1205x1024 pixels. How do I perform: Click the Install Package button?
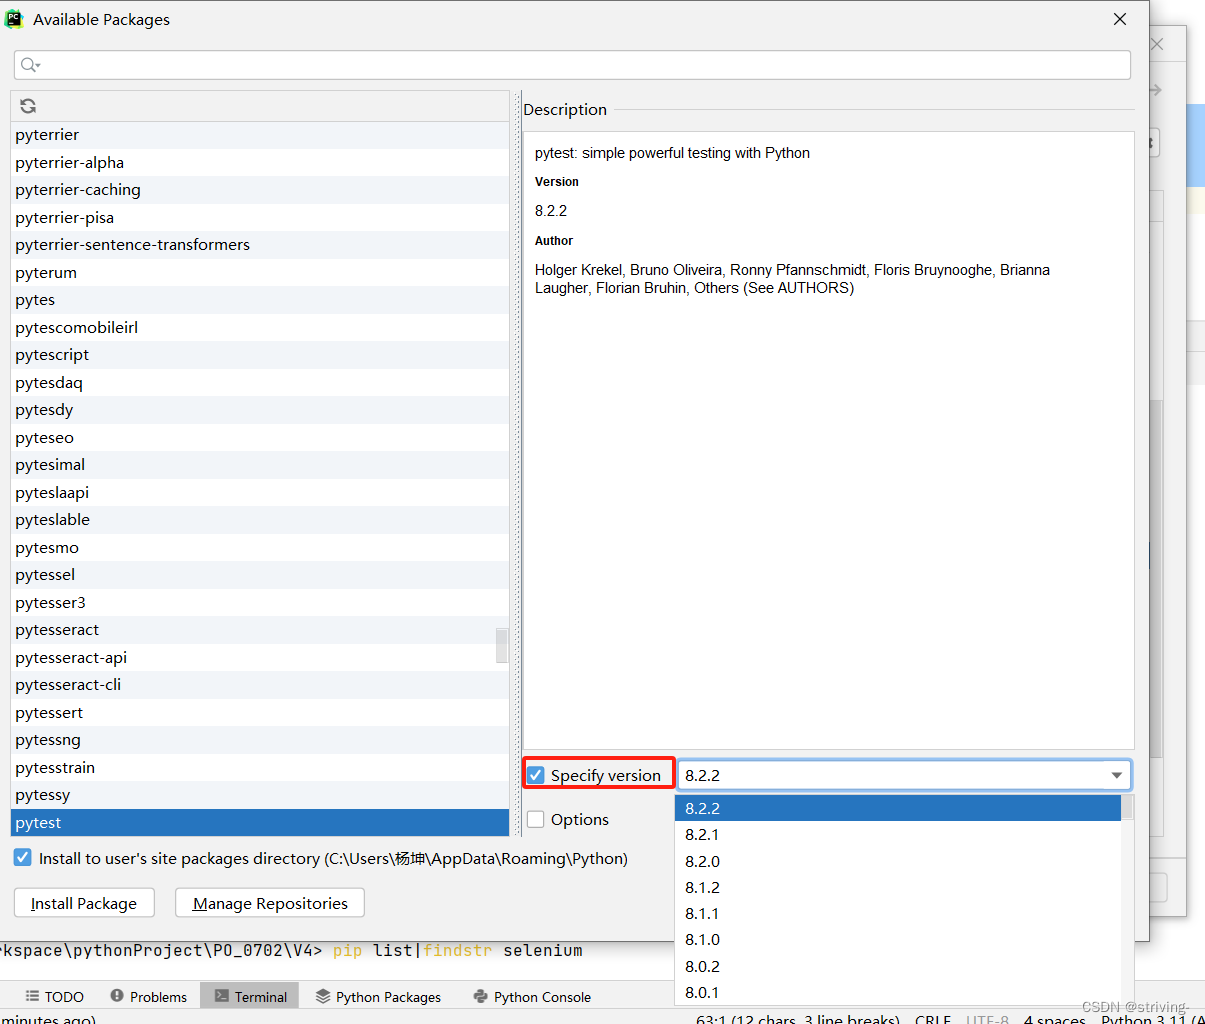tap(84, 902)
